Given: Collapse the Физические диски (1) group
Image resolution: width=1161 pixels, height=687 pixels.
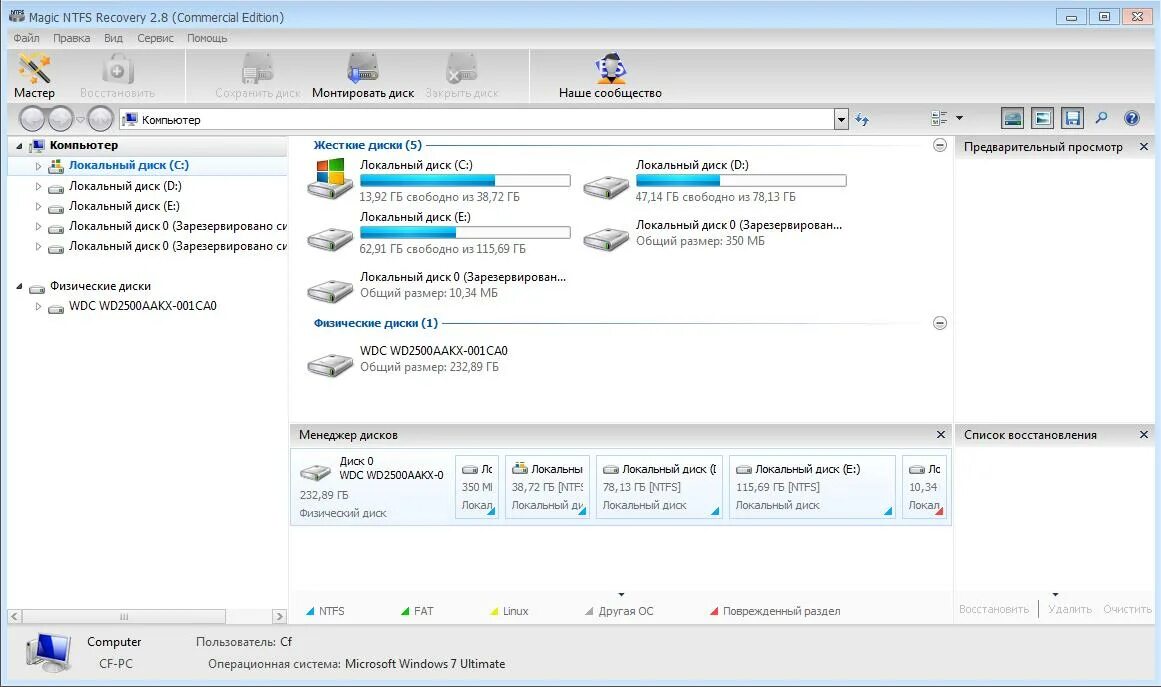Looking at the screenshot, I should point(940,323).
